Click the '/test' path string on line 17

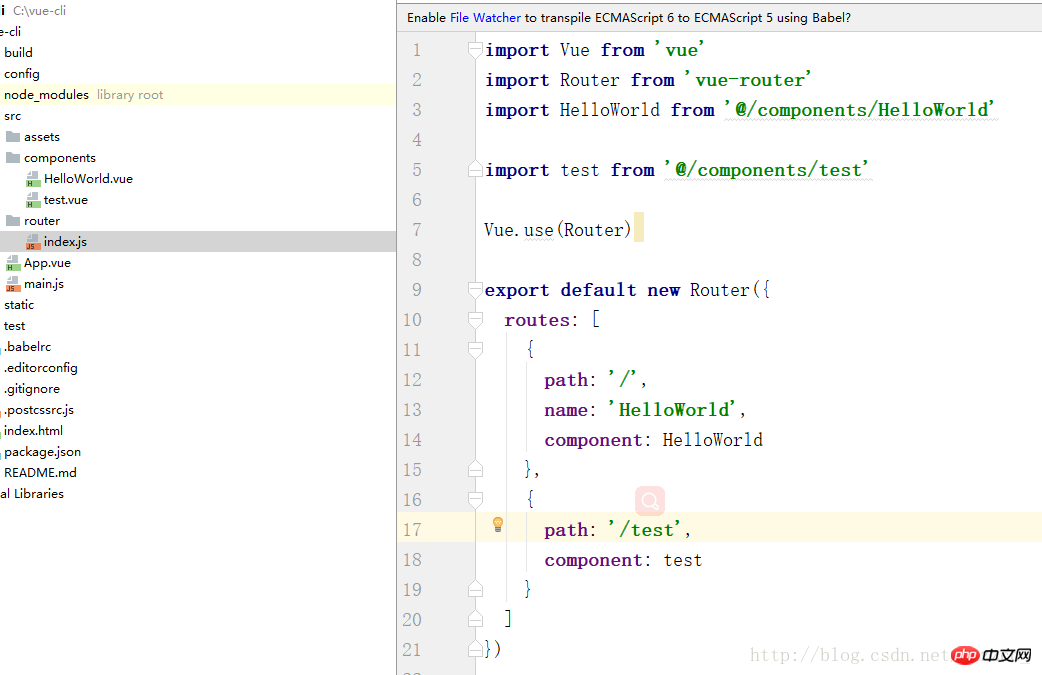[645, 530]
